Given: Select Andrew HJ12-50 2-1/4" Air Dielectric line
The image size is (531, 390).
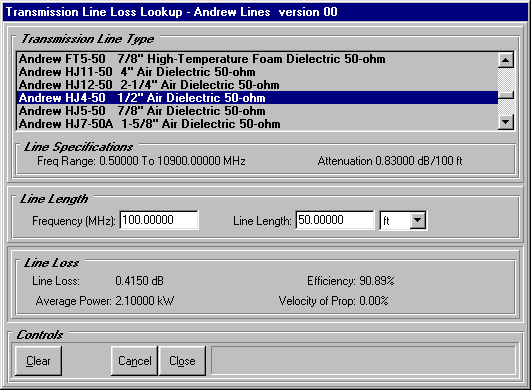Looking at the screenshot, I should click(x=257, y=85).
